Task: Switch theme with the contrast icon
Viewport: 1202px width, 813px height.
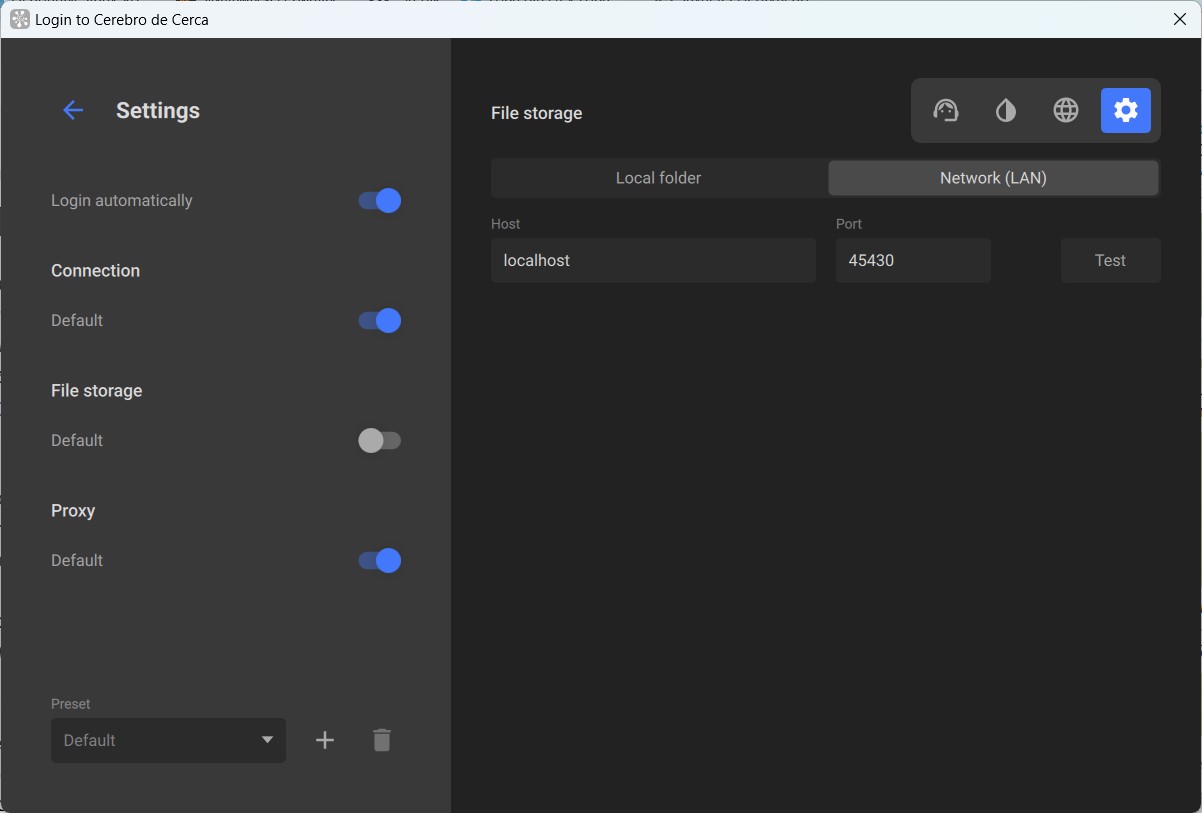Action: pos(1006,110)
